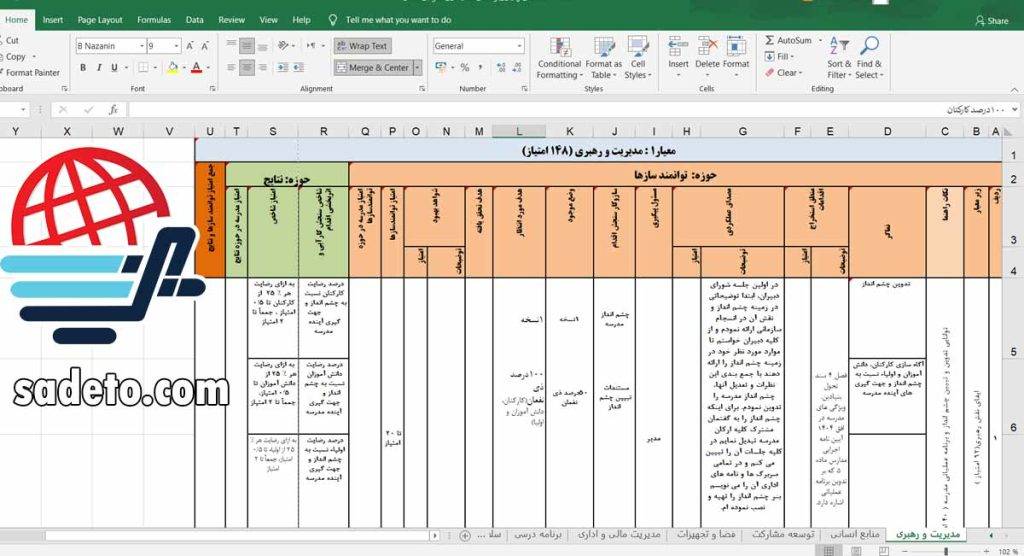Apply Percent Style
This screenshot has height=556, width=1024.
click(464, 67)
